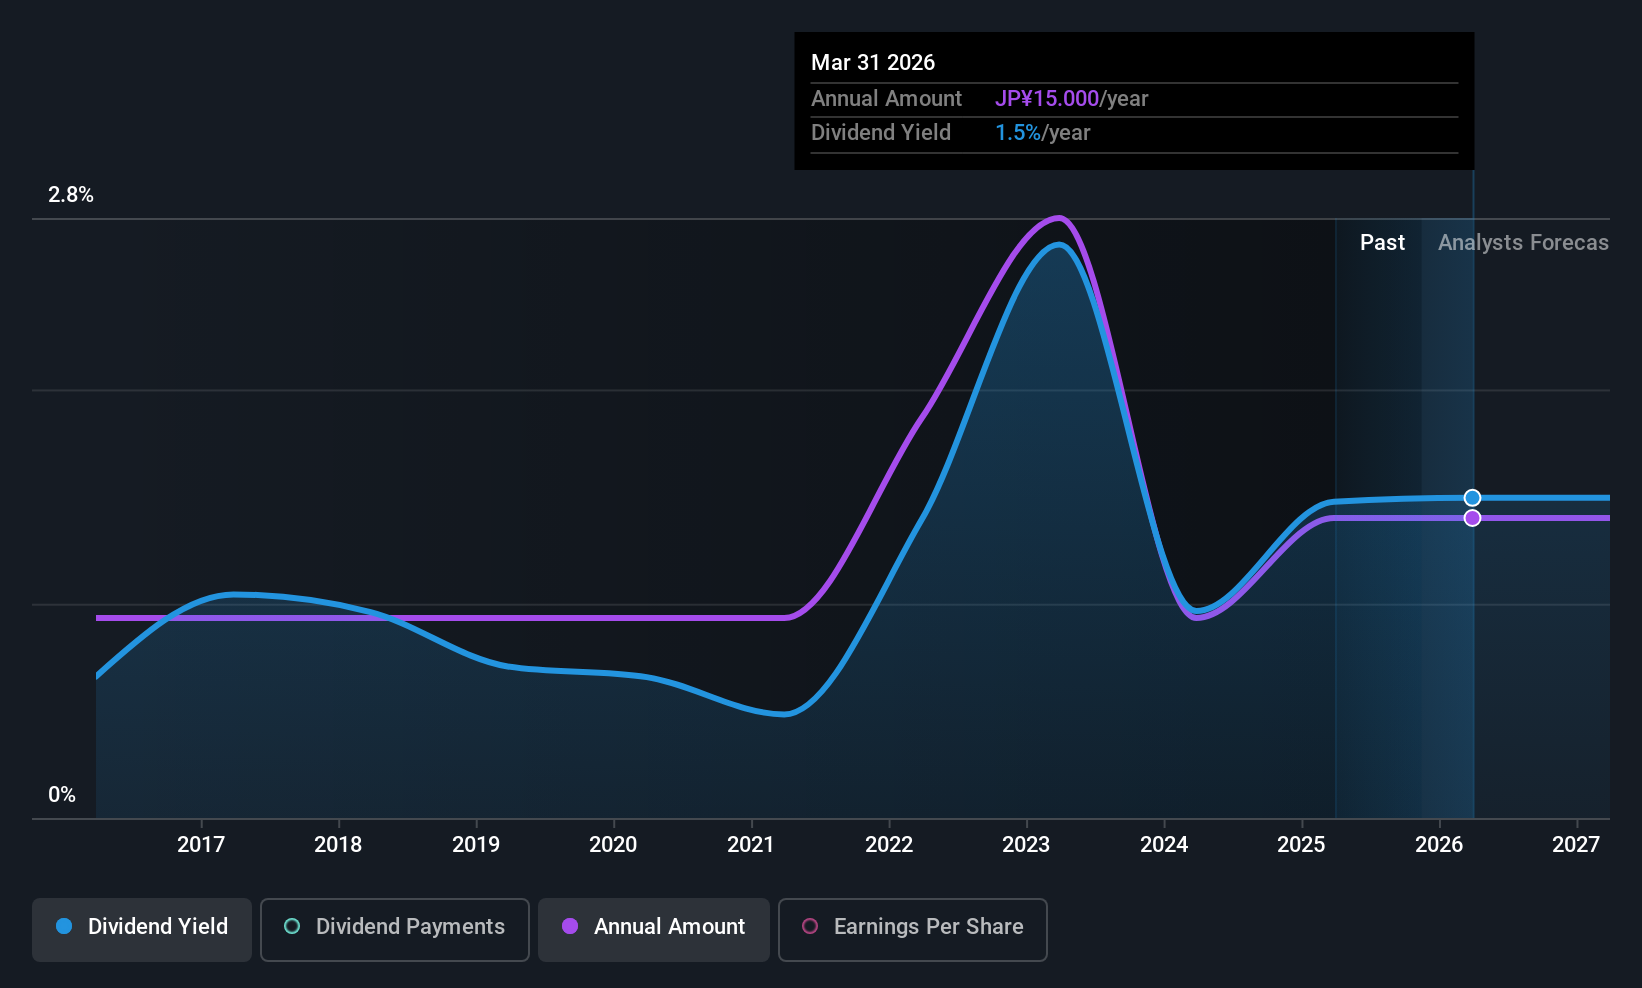Image resolution: width=1642 pixels, height=988 pixels.
Task: Click the 1.5% dividend yield tooltip value
Action: 1018,133
